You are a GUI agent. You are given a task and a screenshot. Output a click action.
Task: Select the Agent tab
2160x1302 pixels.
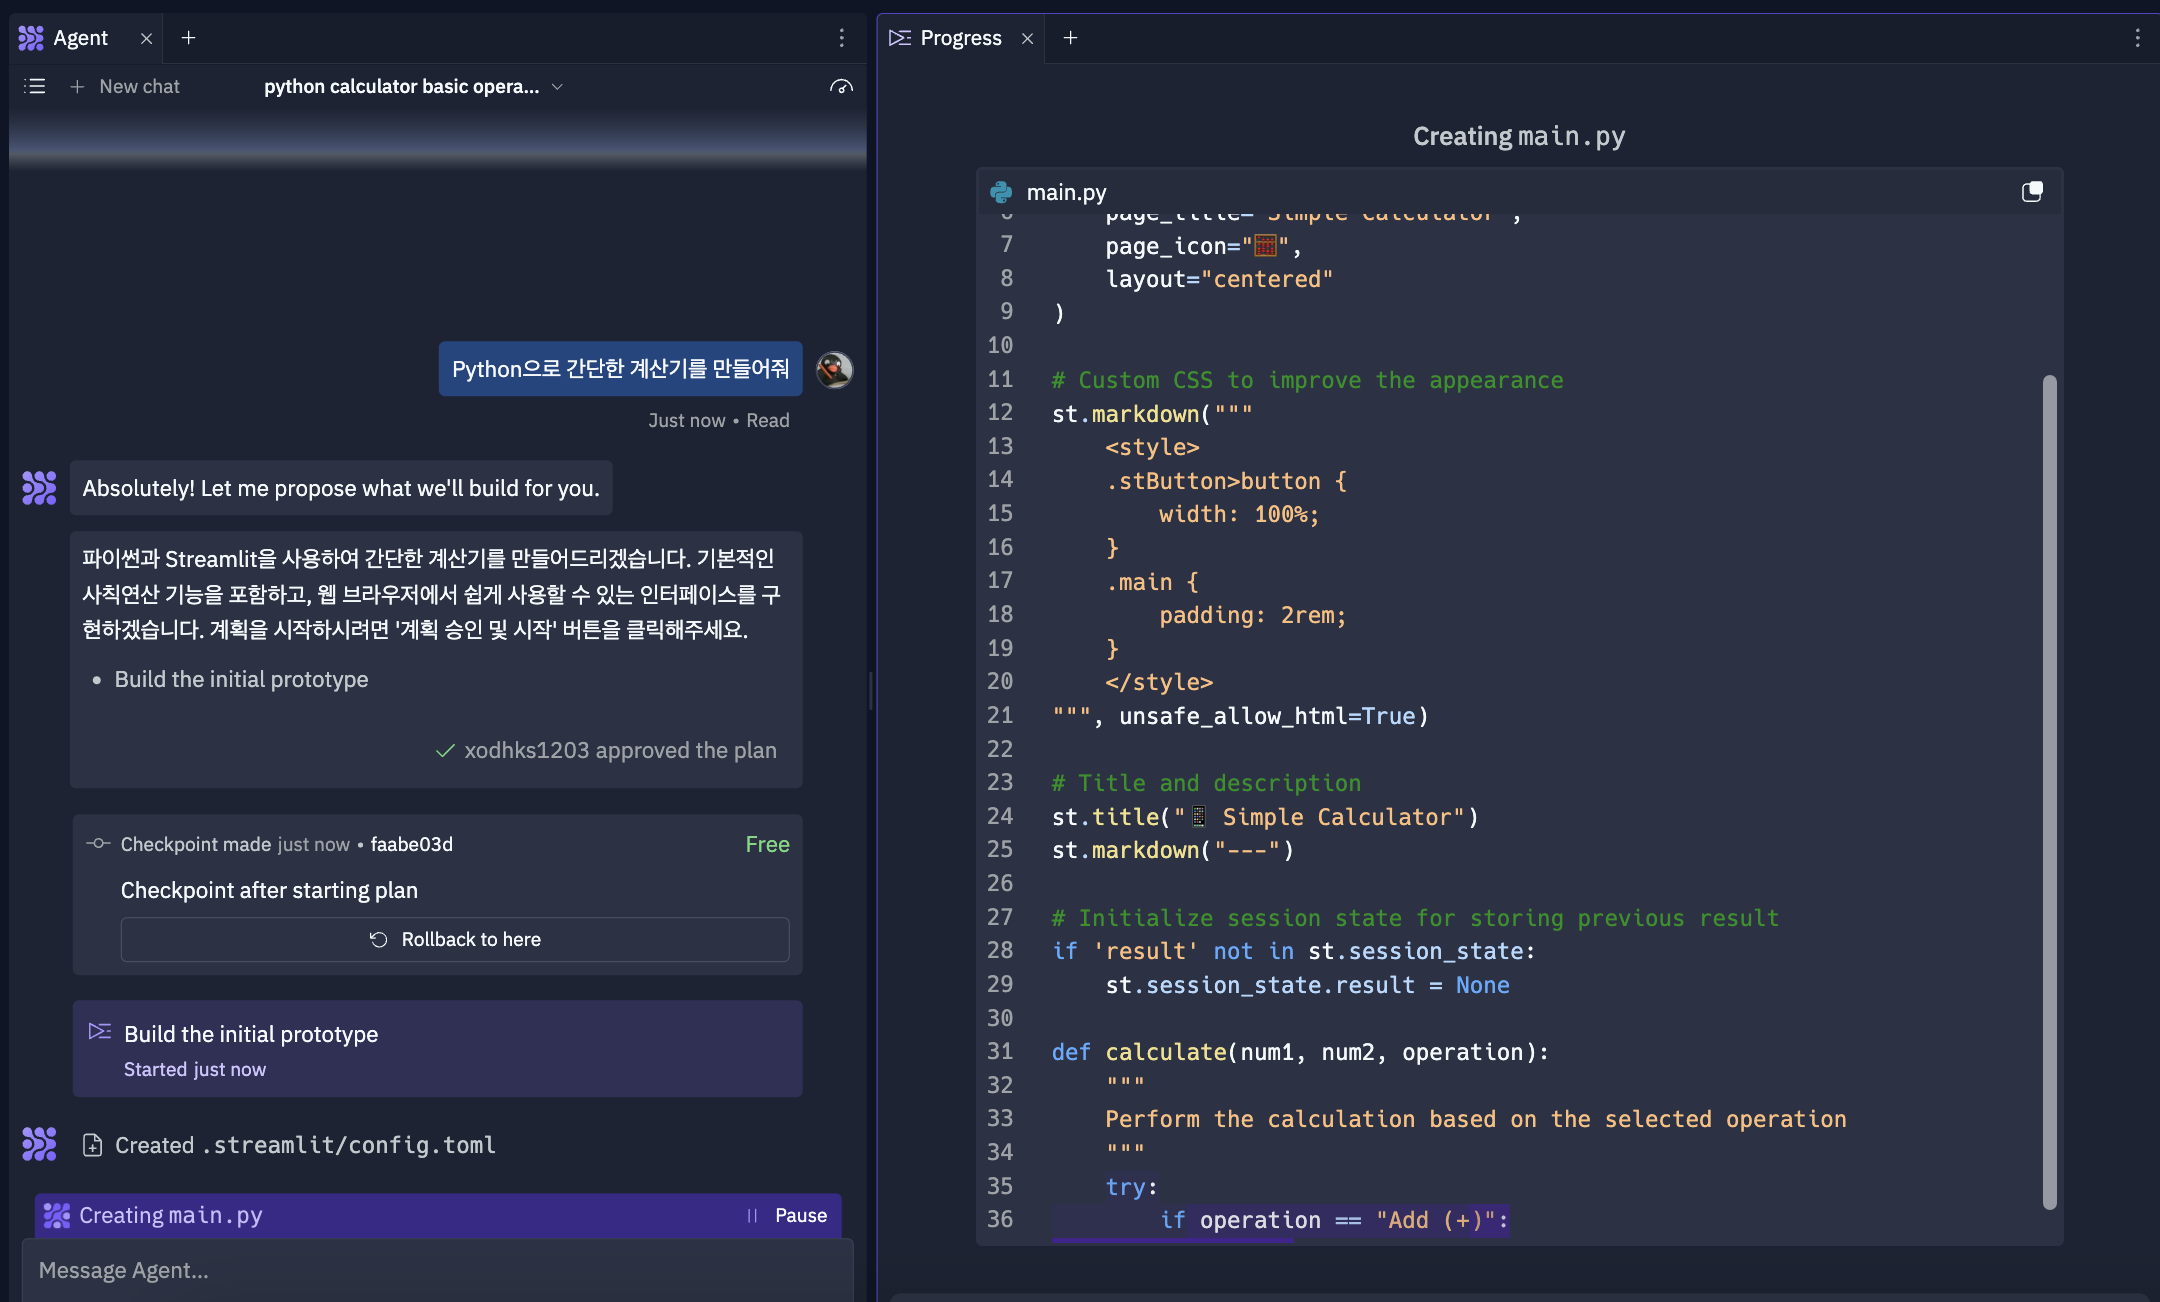82,37
